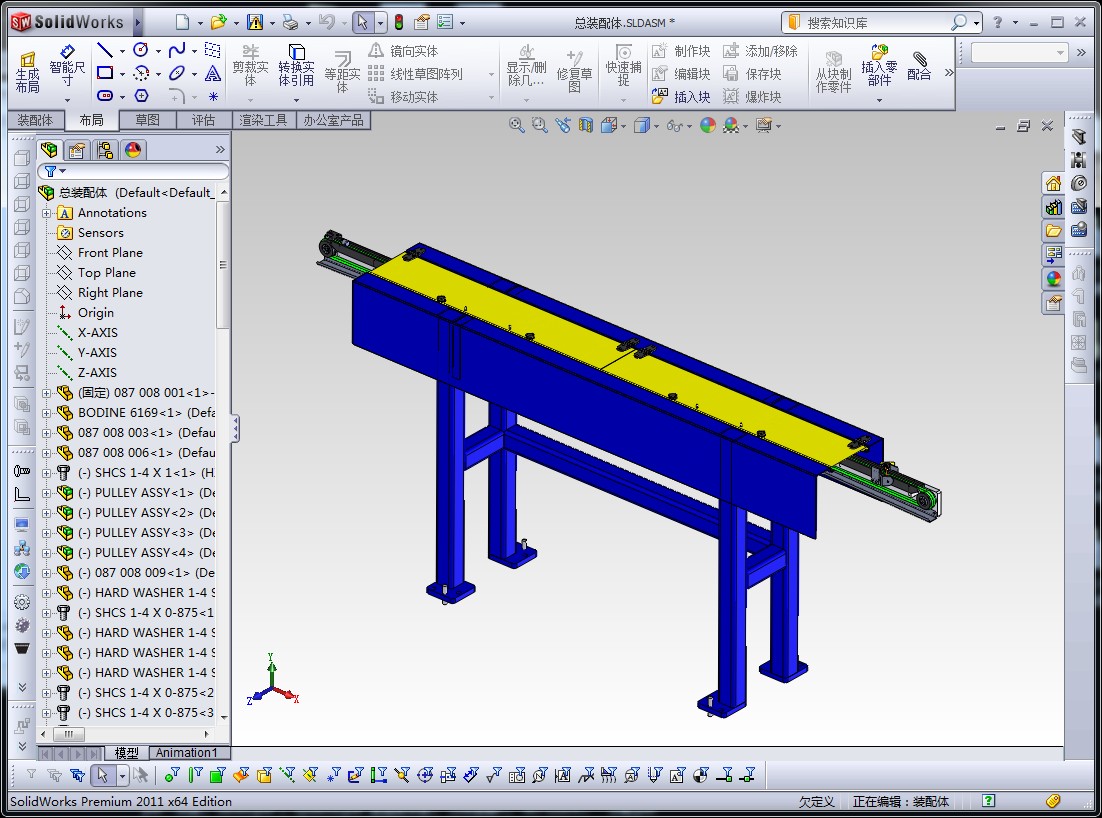Click the 线性草图阵列 linear sketch pattern tool
Image resolution: width=1102 pixels, height=818 pixels.
coord(415,74)
